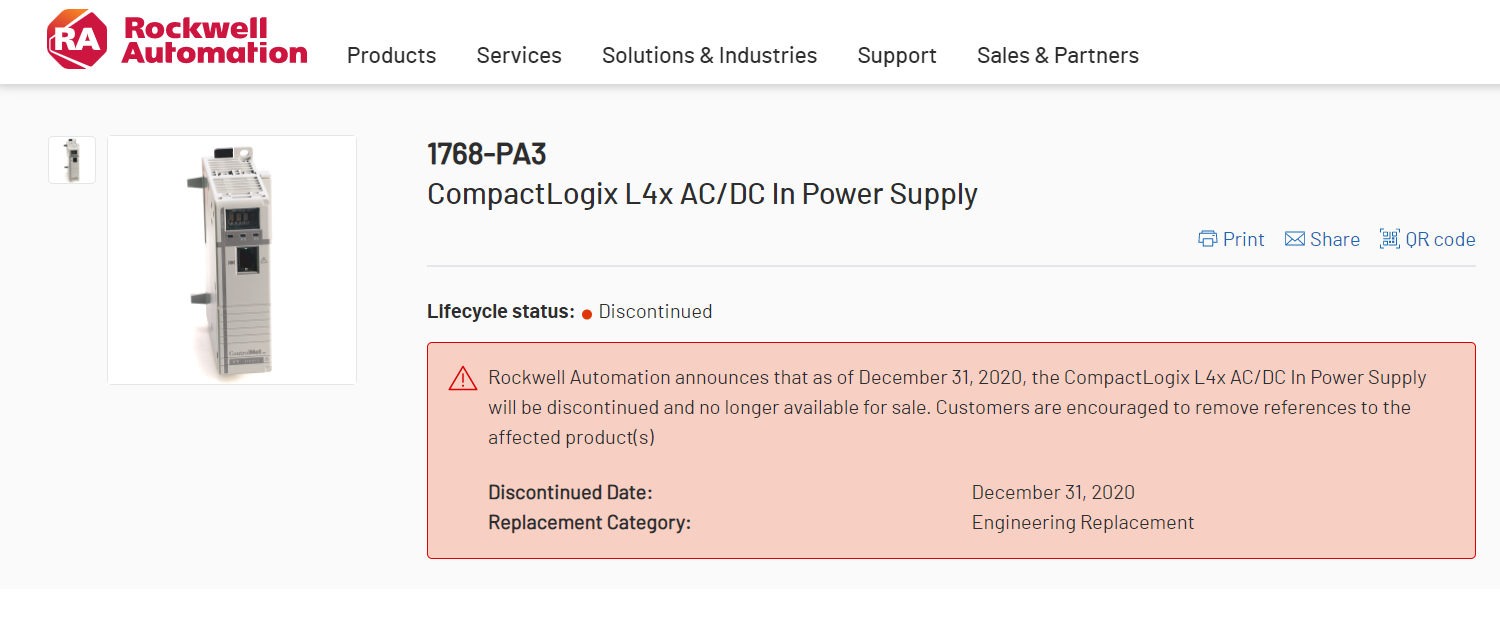
Task: Select the small product thumbnail
Action: point(72,160)
